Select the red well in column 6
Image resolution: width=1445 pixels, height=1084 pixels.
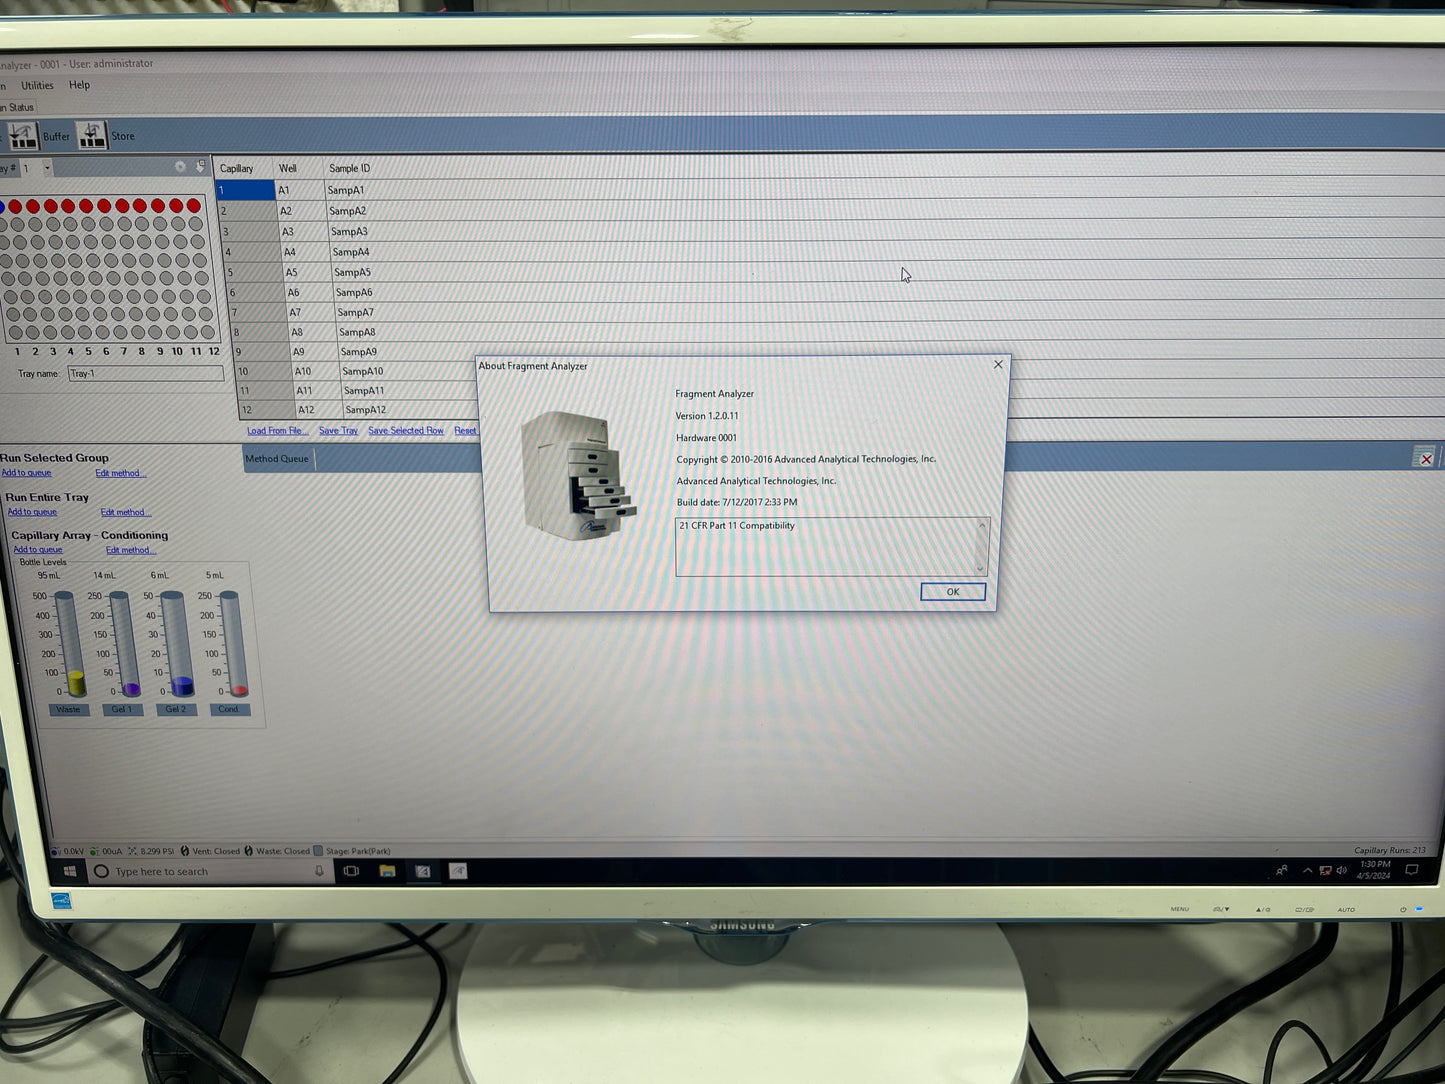coord(86,206)
